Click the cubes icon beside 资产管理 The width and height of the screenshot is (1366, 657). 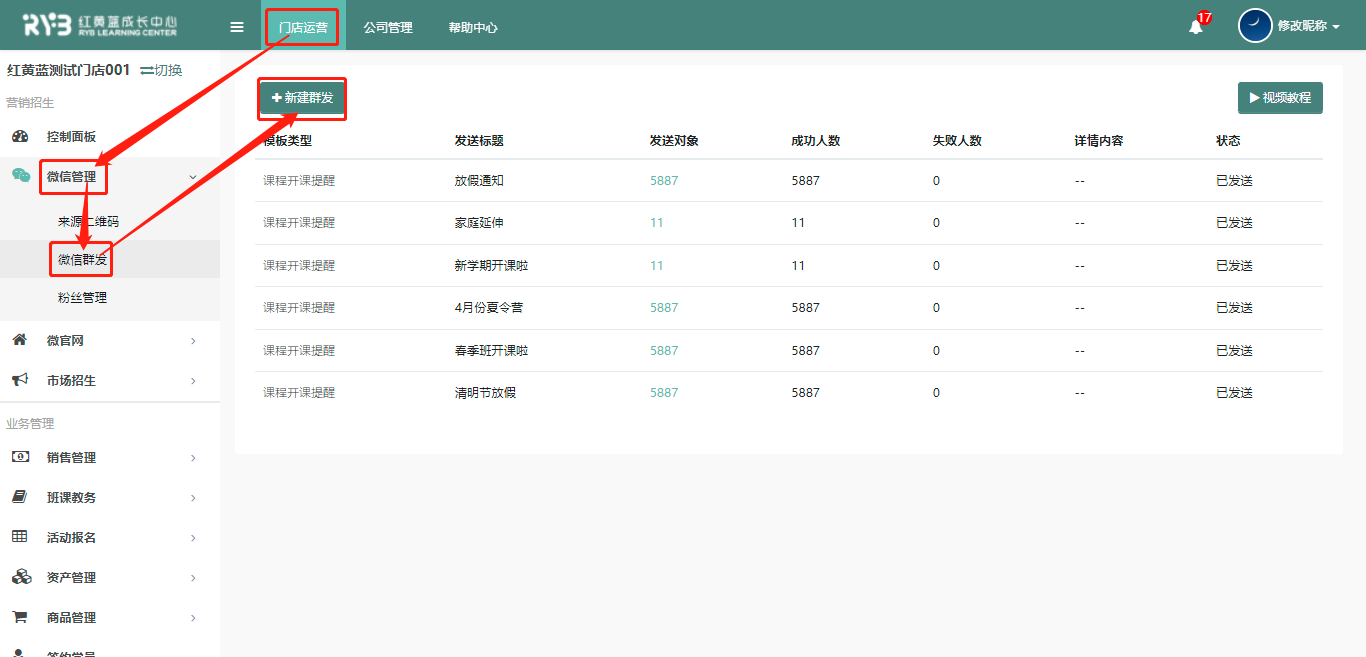click(x=20, y=577)
